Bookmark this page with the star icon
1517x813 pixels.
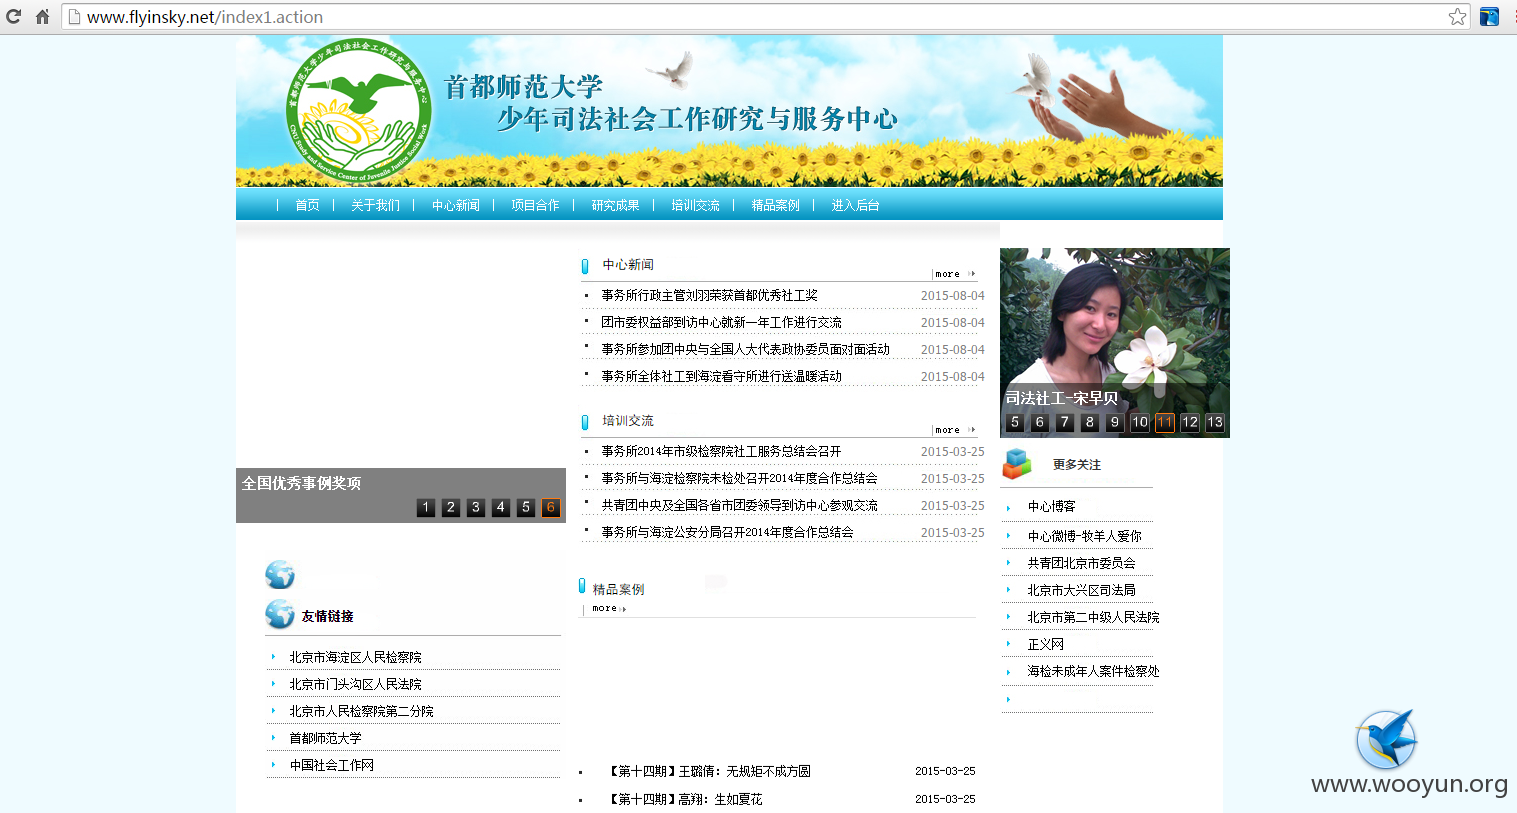point(1457,17)
